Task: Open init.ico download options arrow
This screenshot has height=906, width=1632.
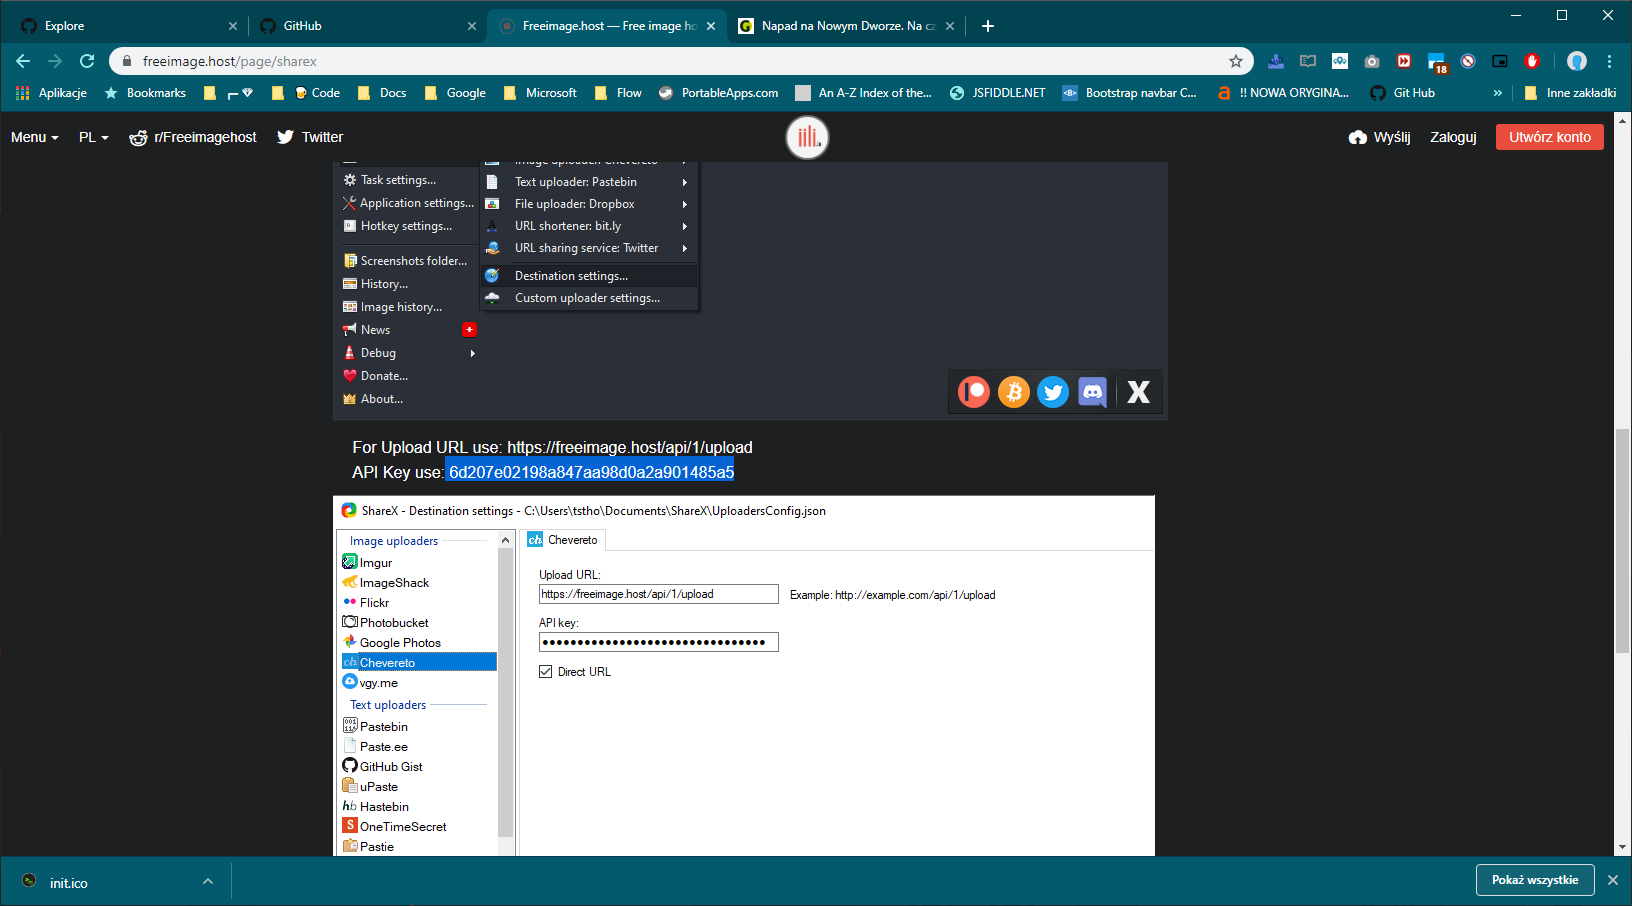Action: coord(208,881)
